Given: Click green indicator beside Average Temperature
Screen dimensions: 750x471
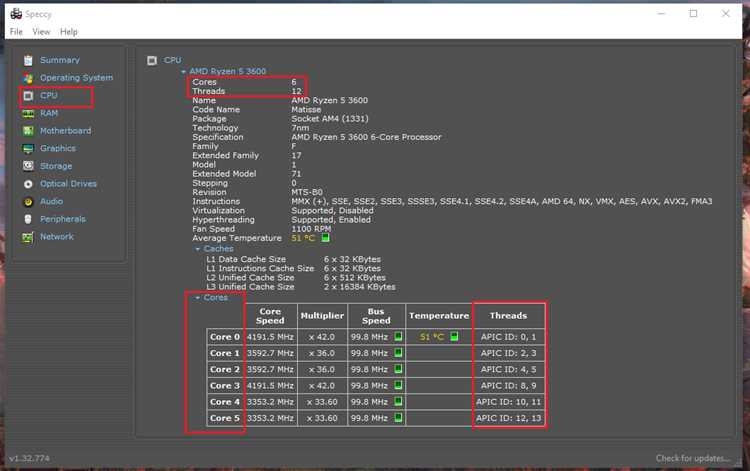Looking at the screenshot, I should pyautogui.click(x=325, y=238).
